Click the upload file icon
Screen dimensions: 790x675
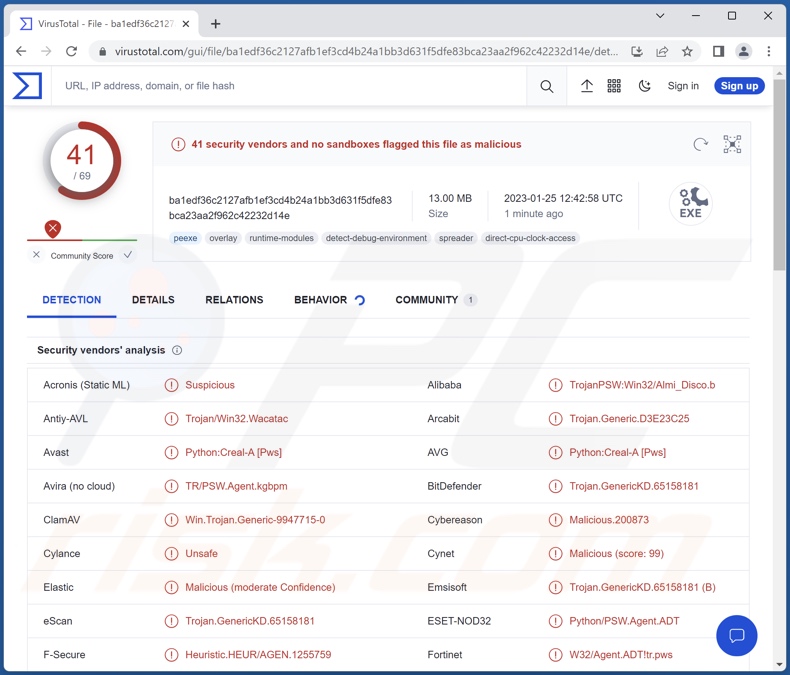586,86
